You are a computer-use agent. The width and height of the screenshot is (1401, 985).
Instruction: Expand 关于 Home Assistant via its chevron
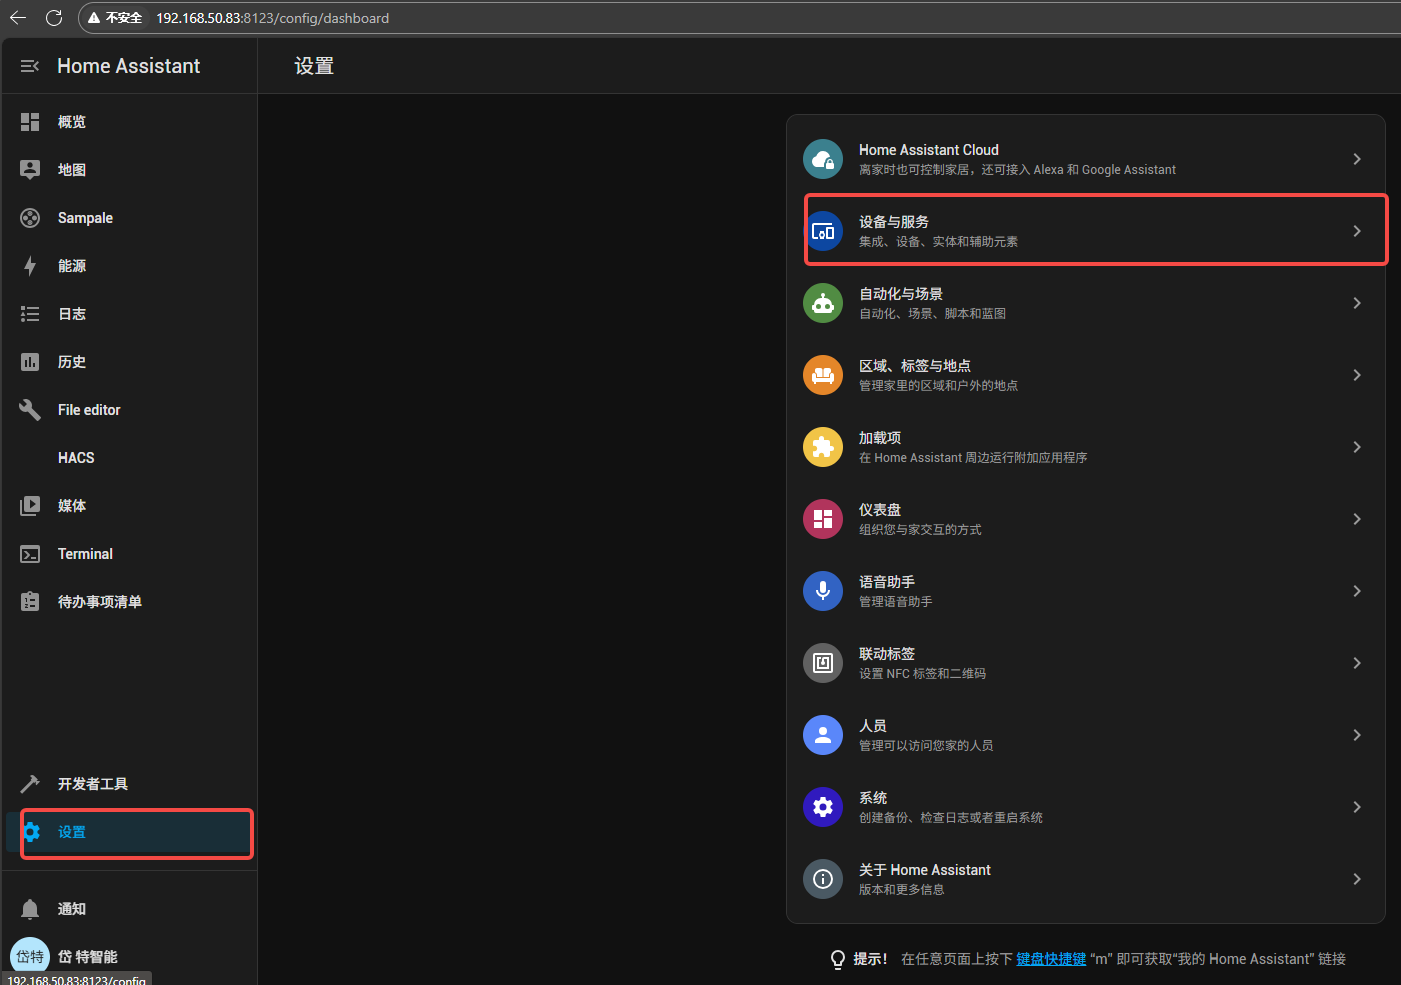[x=1356, y=879]
